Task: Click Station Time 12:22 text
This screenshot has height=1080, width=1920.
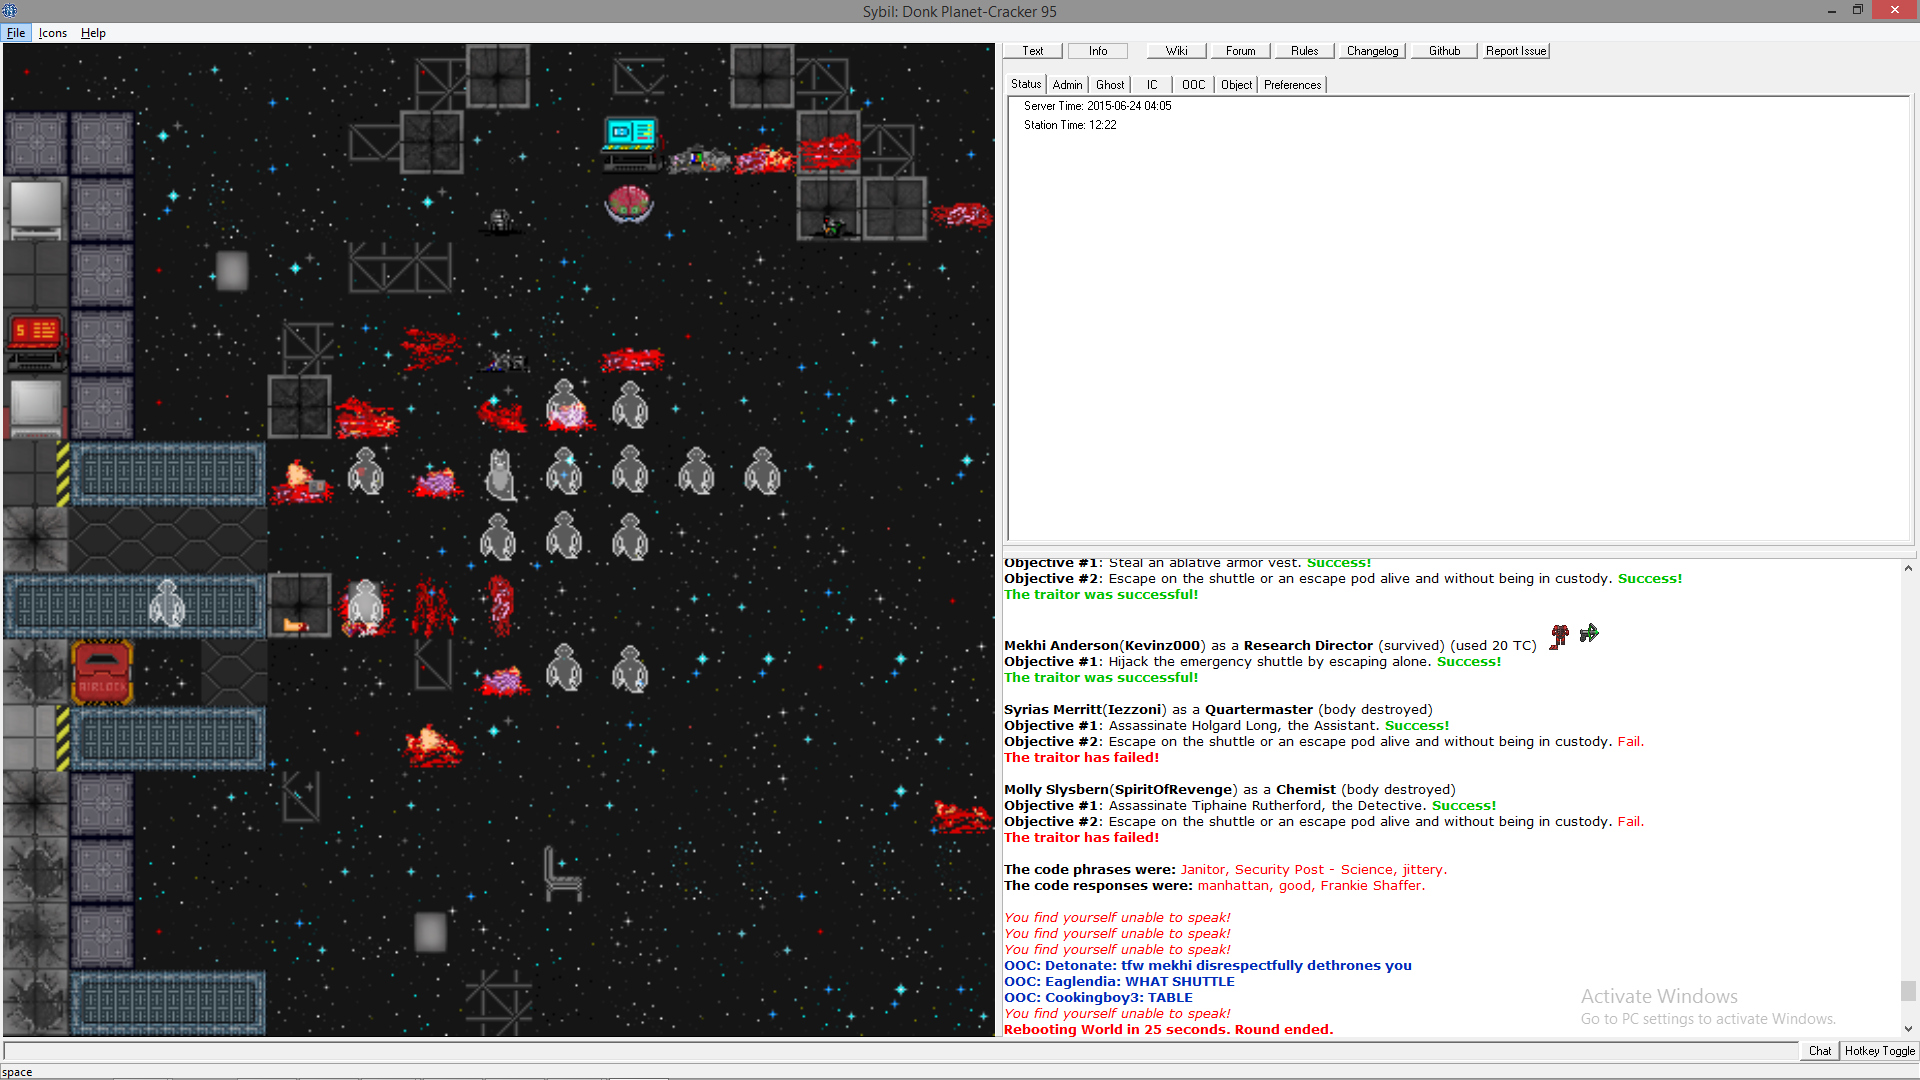Action: coord(1070,125)
